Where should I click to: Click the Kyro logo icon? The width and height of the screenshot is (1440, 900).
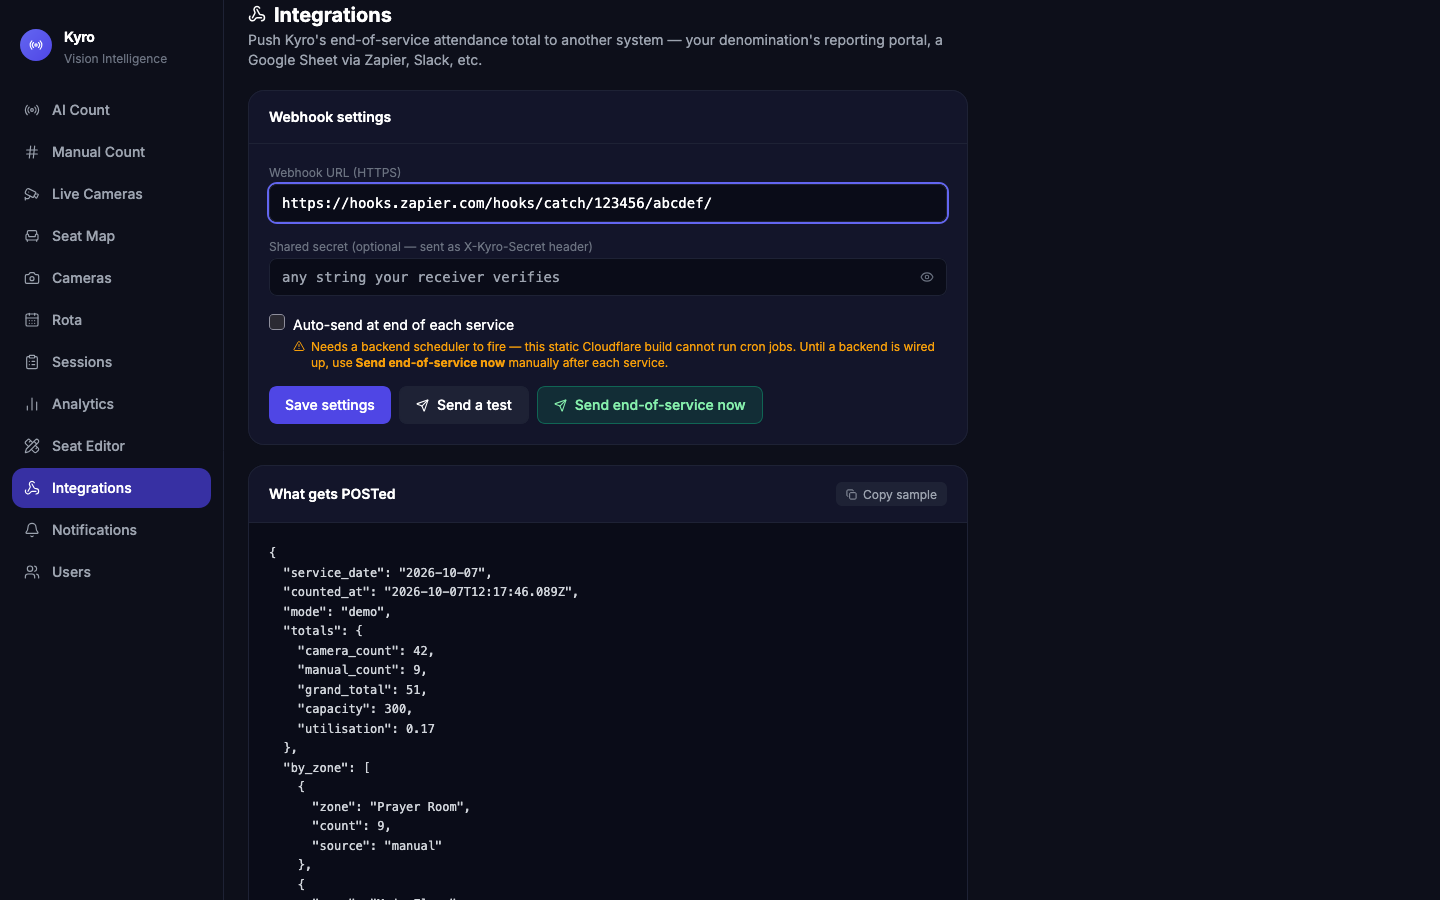point(36,45)
